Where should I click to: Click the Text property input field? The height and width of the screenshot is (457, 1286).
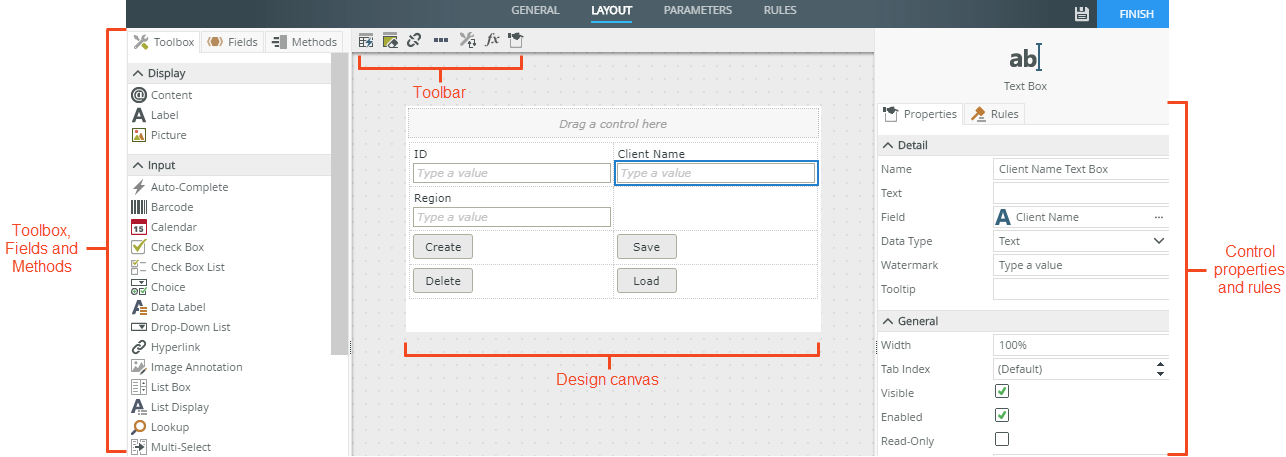[x=1081, y=193]
